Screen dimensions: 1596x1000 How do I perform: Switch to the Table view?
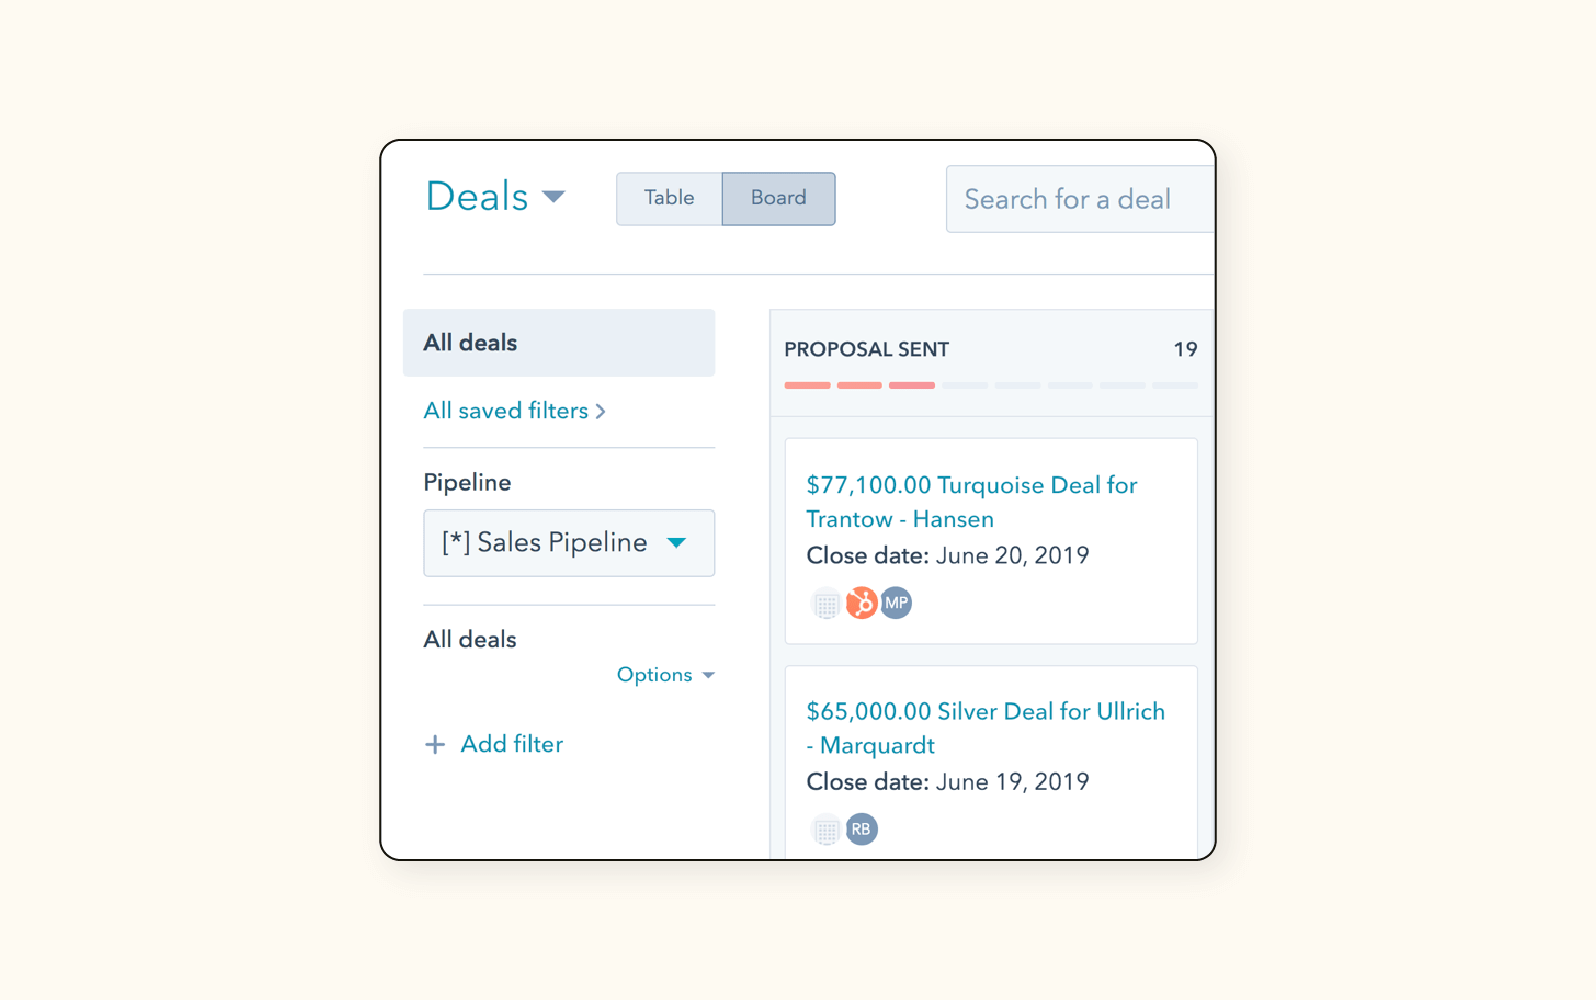[x=668, y=198]
